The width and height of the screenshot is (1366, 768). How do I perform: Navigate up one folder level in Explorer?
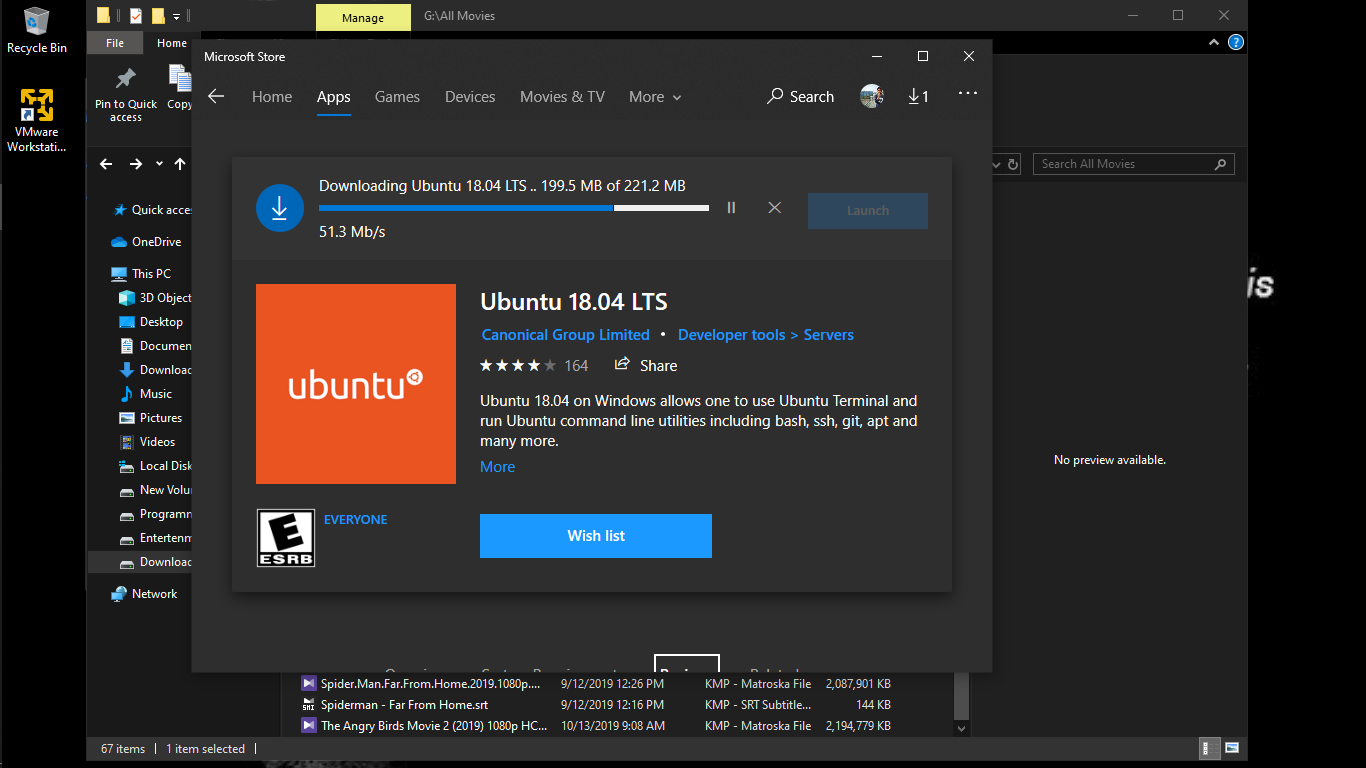point(180,163)
